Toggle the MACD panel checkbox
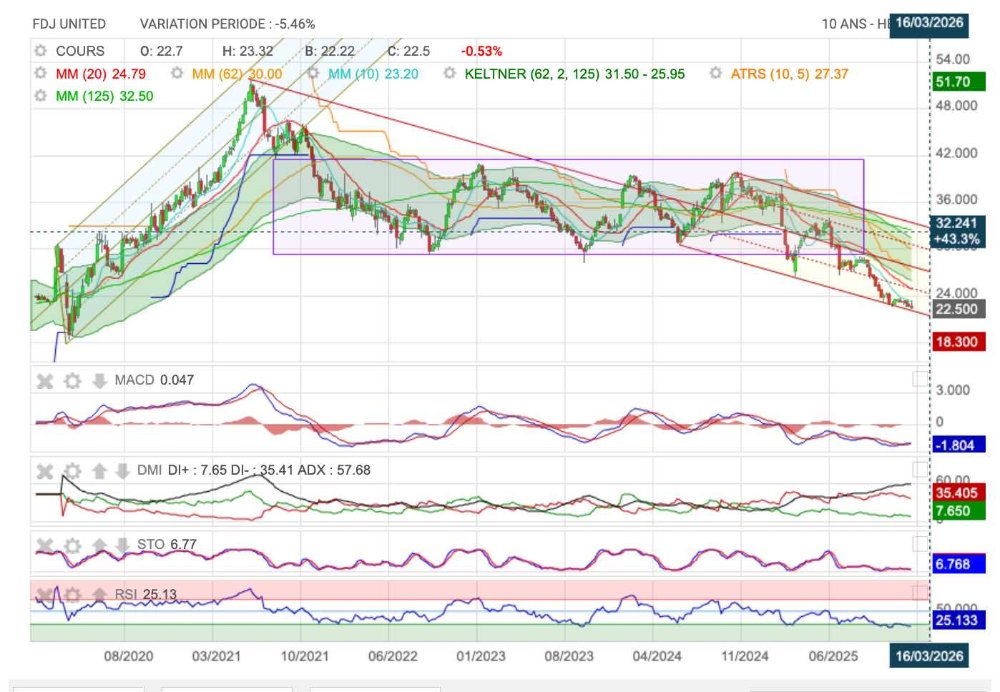 click(920, 379)
